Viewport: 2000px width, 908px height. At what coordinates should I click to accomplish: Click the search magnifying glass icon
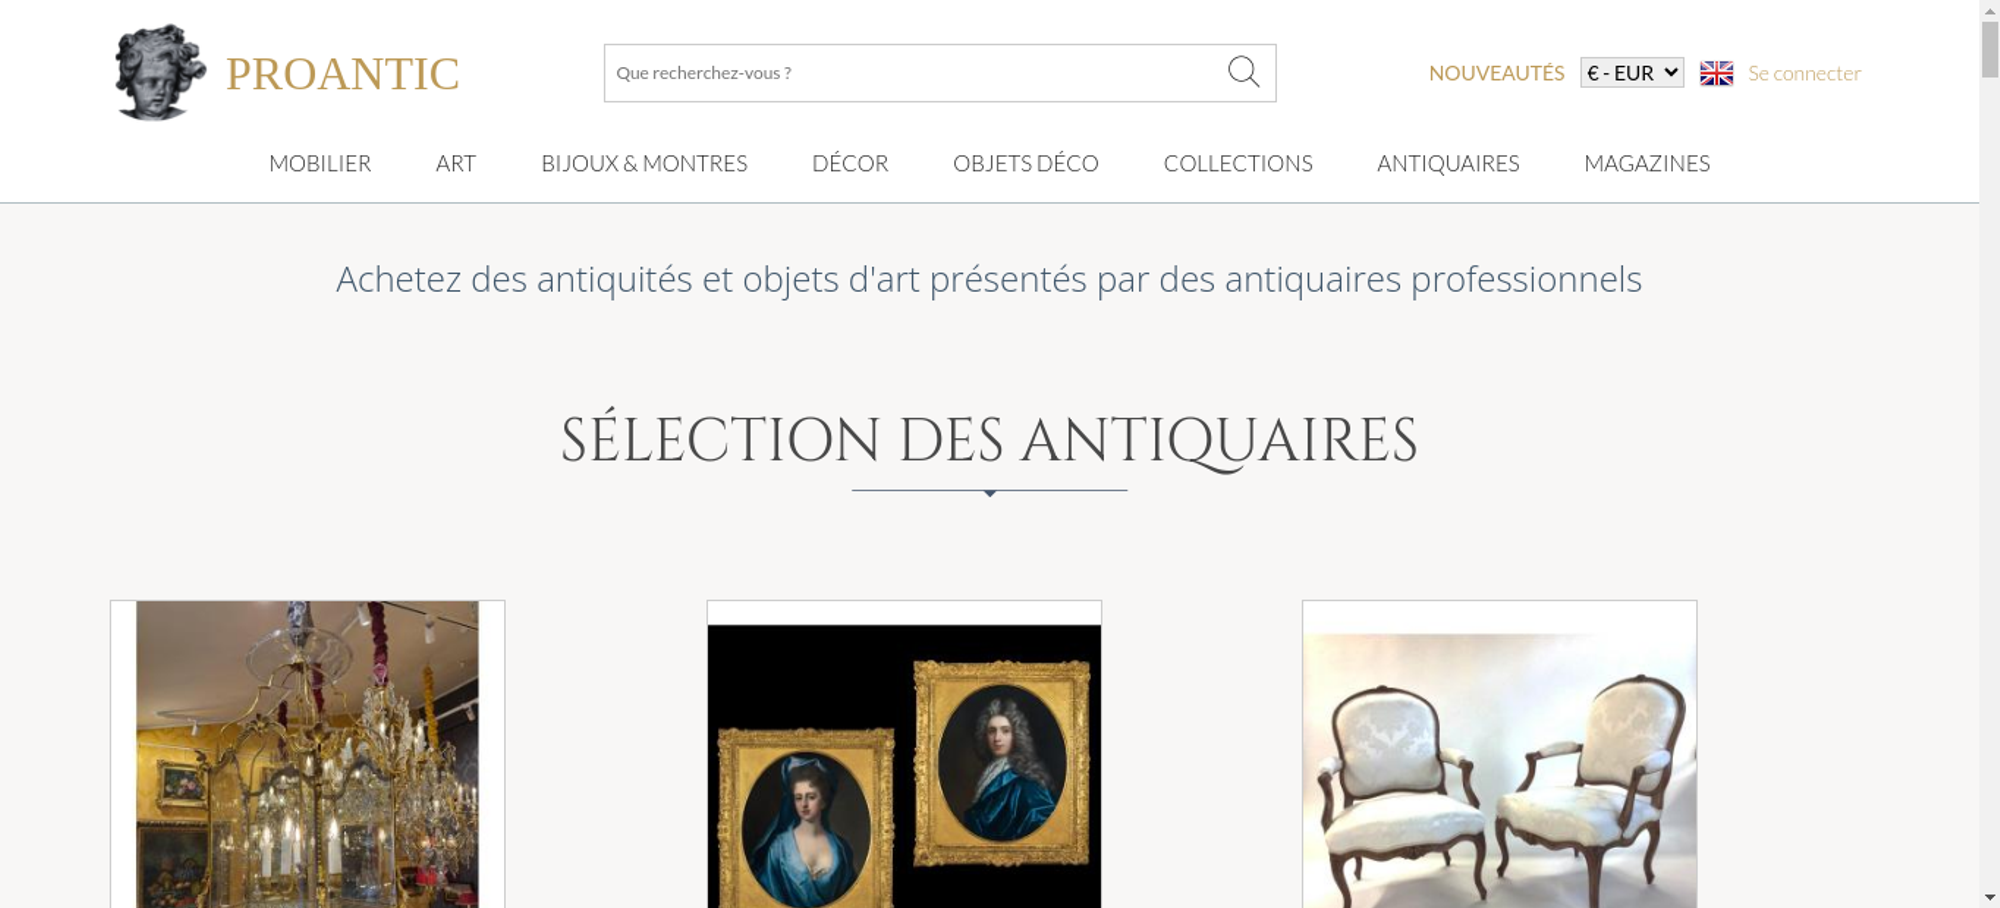coord(1243,72)
